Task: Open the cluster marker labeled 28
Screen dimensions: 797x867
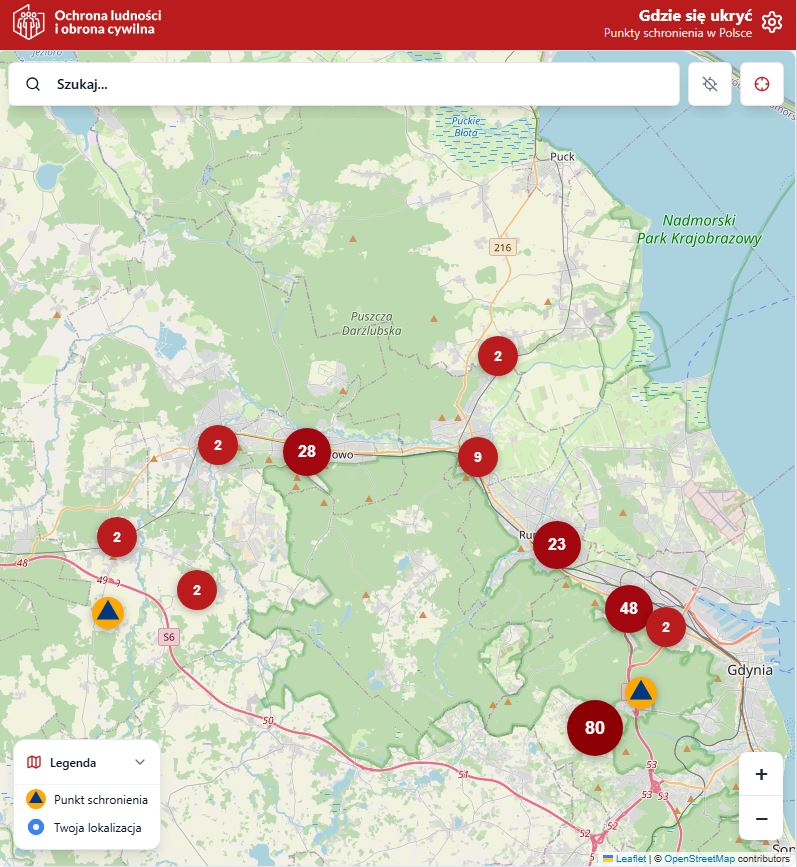Action: pyautogui.click(x=307, y=451)
